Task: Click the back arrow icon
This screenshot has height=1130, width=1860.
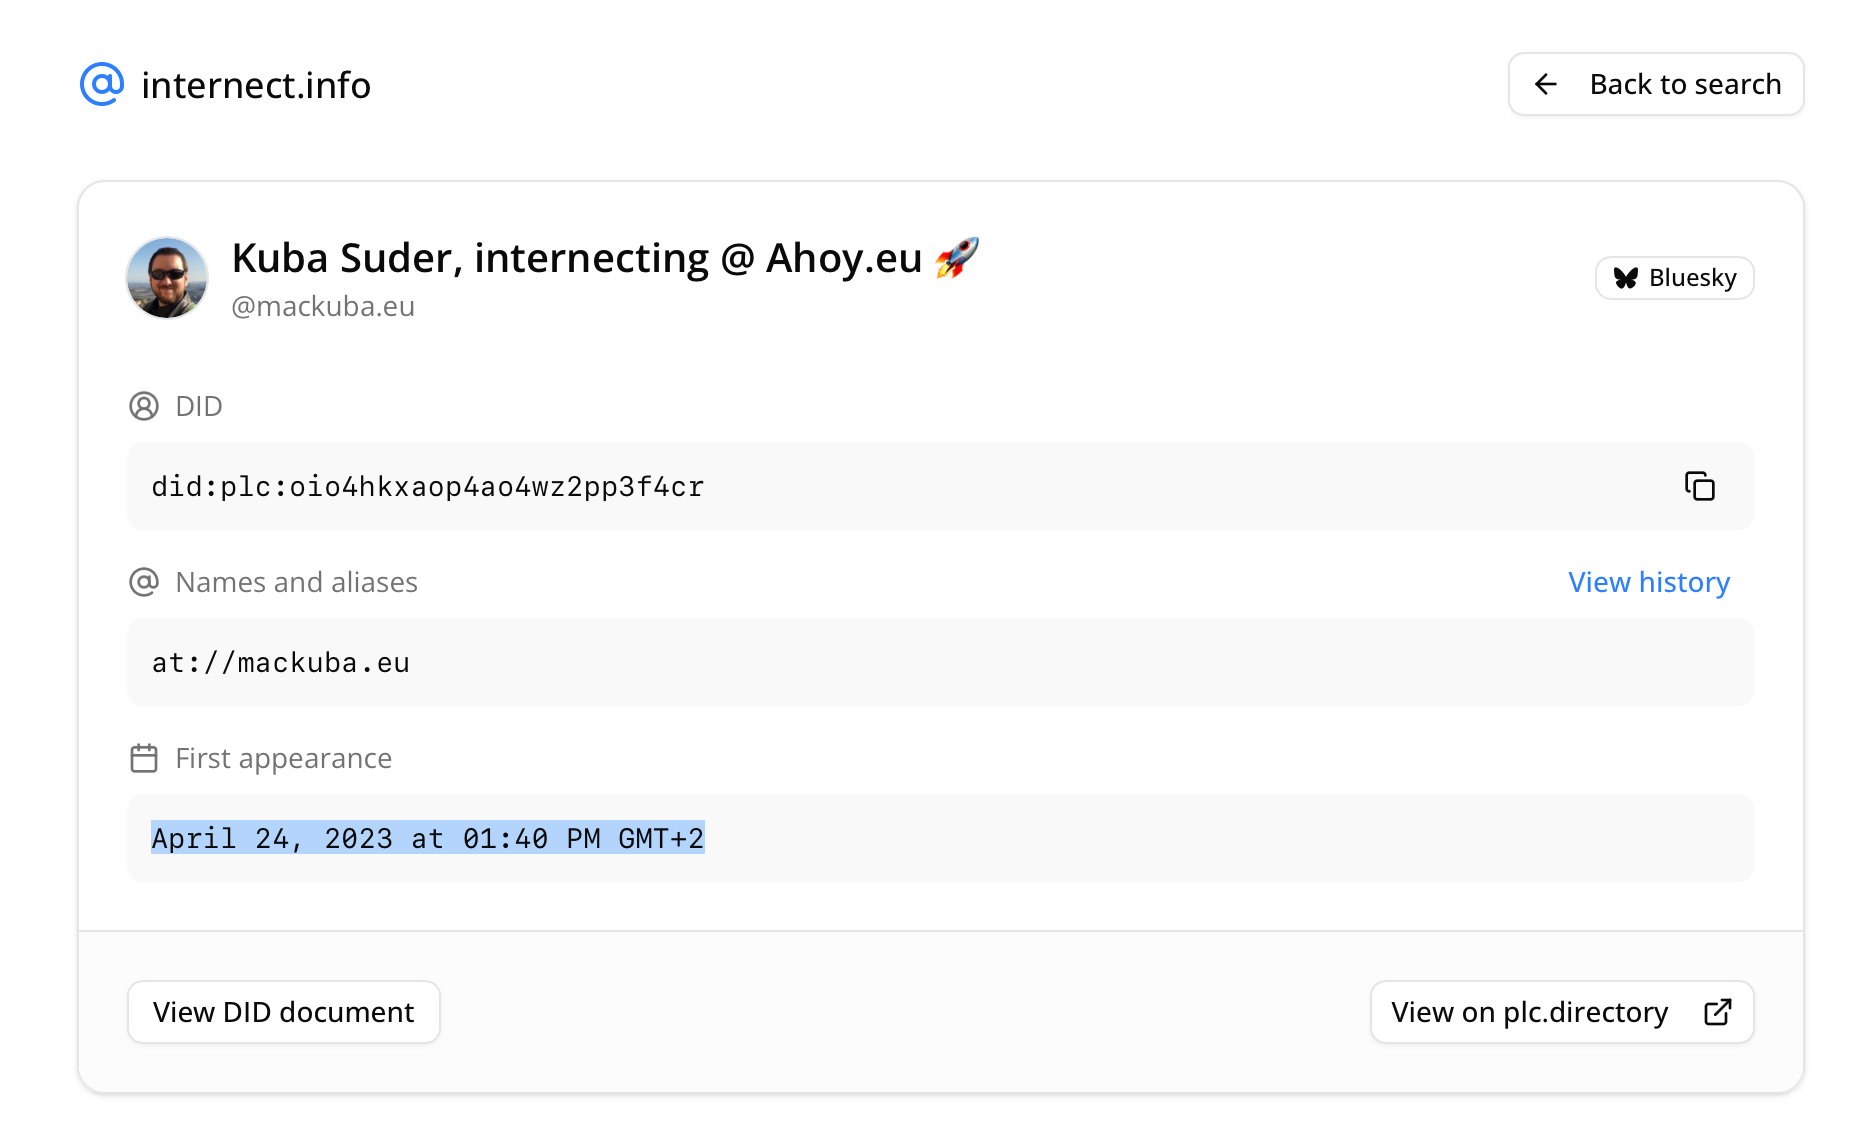Action: click(1546, 84)
